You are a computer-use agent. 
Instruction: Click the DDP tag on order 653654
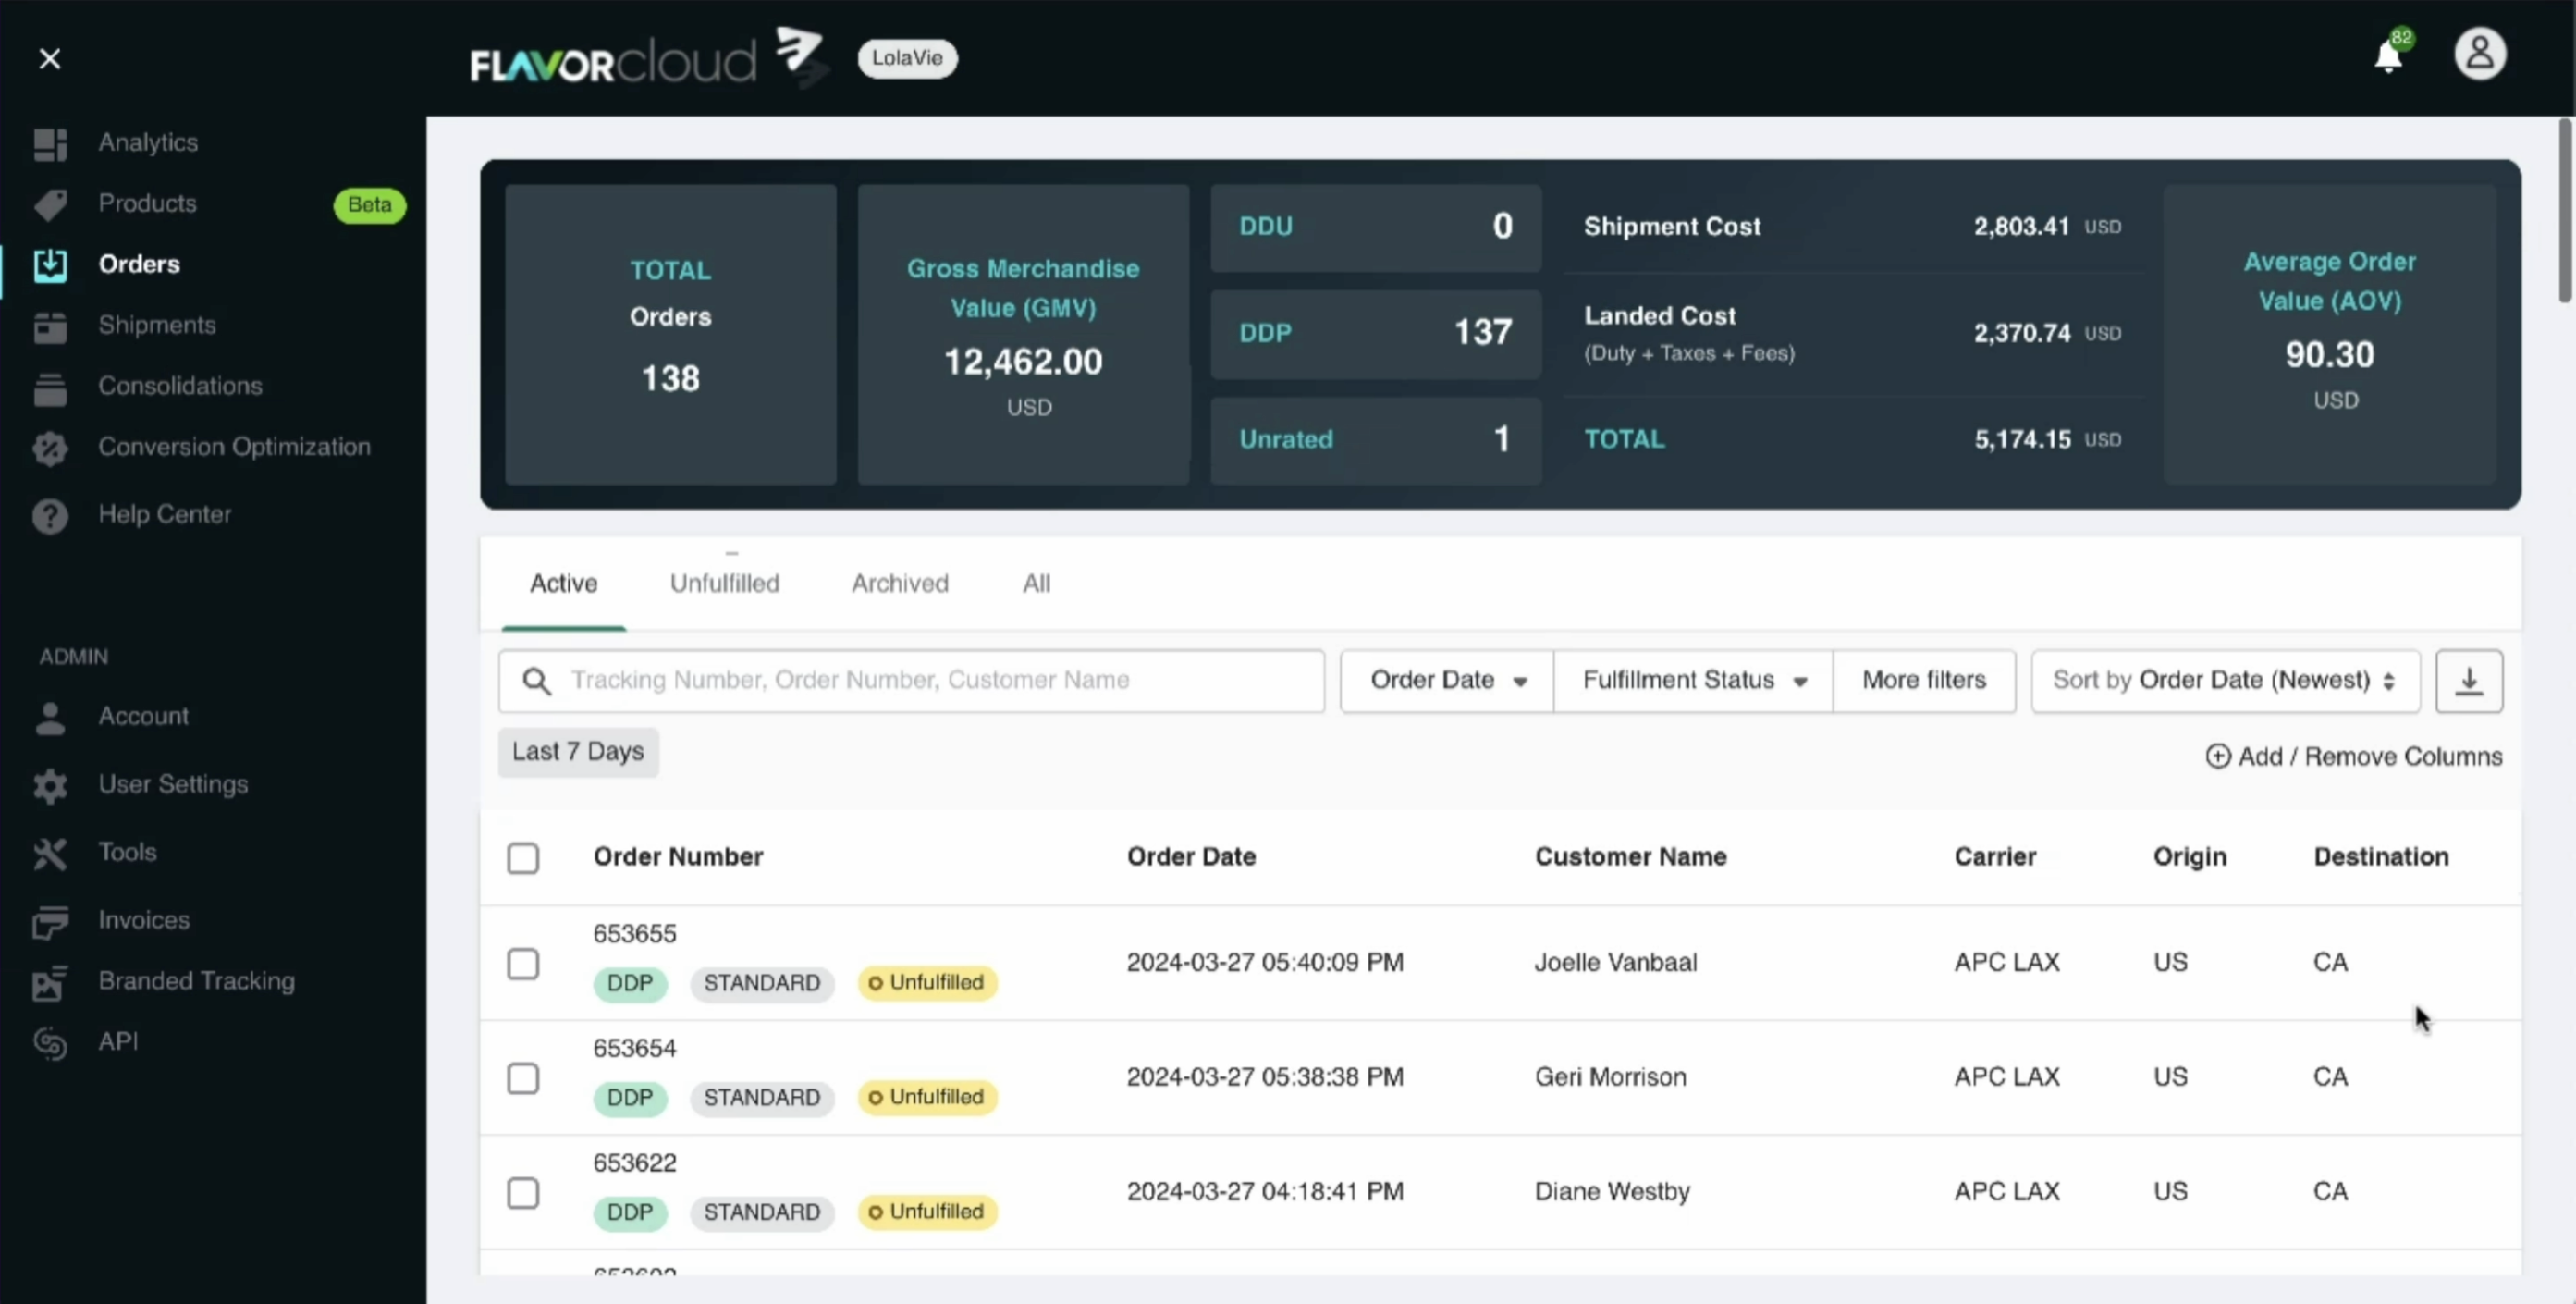pyautogui.click(x=630, y=1098)
